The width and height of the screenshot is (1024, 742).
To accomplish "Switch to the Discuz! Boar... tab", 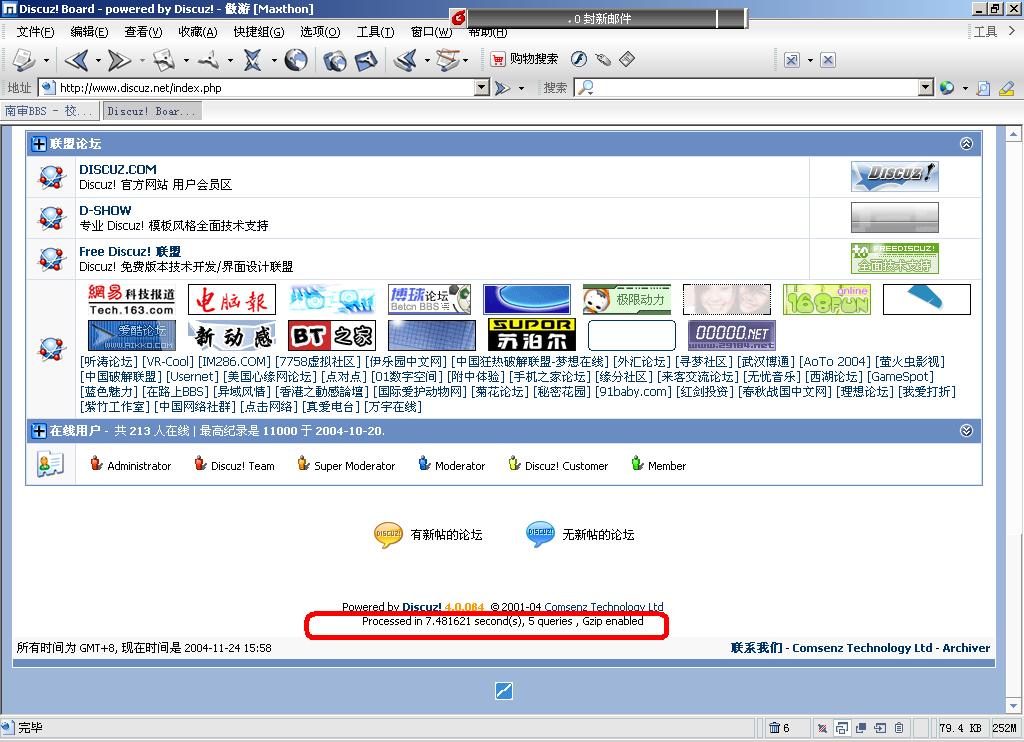I will pos(151,111).
